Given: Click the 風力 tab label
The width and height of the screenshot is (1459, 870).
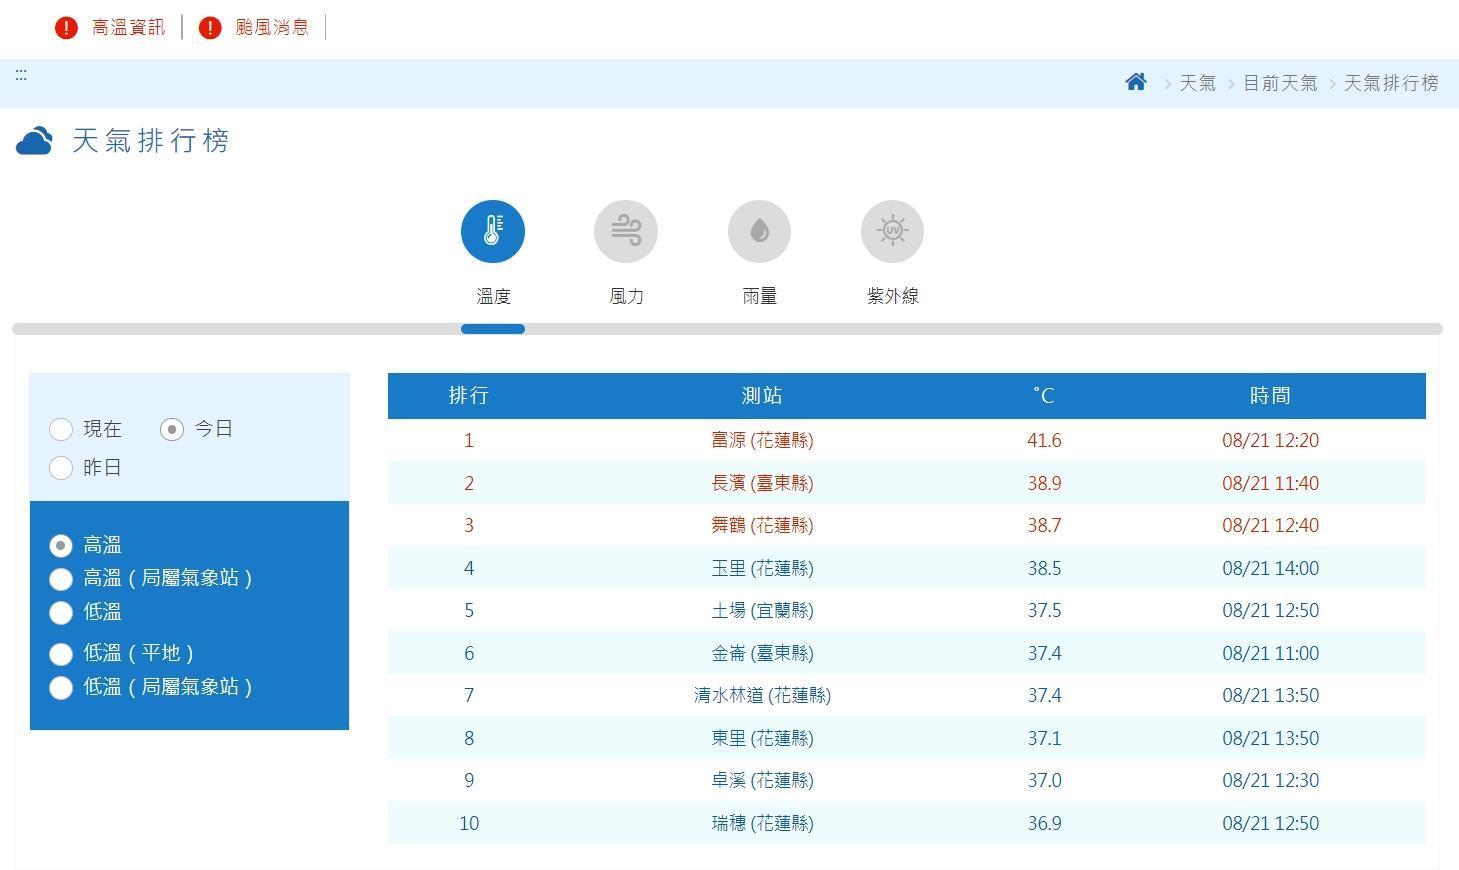Looking at the screenshot, I should pyautogui.click(x=626, y=296).
